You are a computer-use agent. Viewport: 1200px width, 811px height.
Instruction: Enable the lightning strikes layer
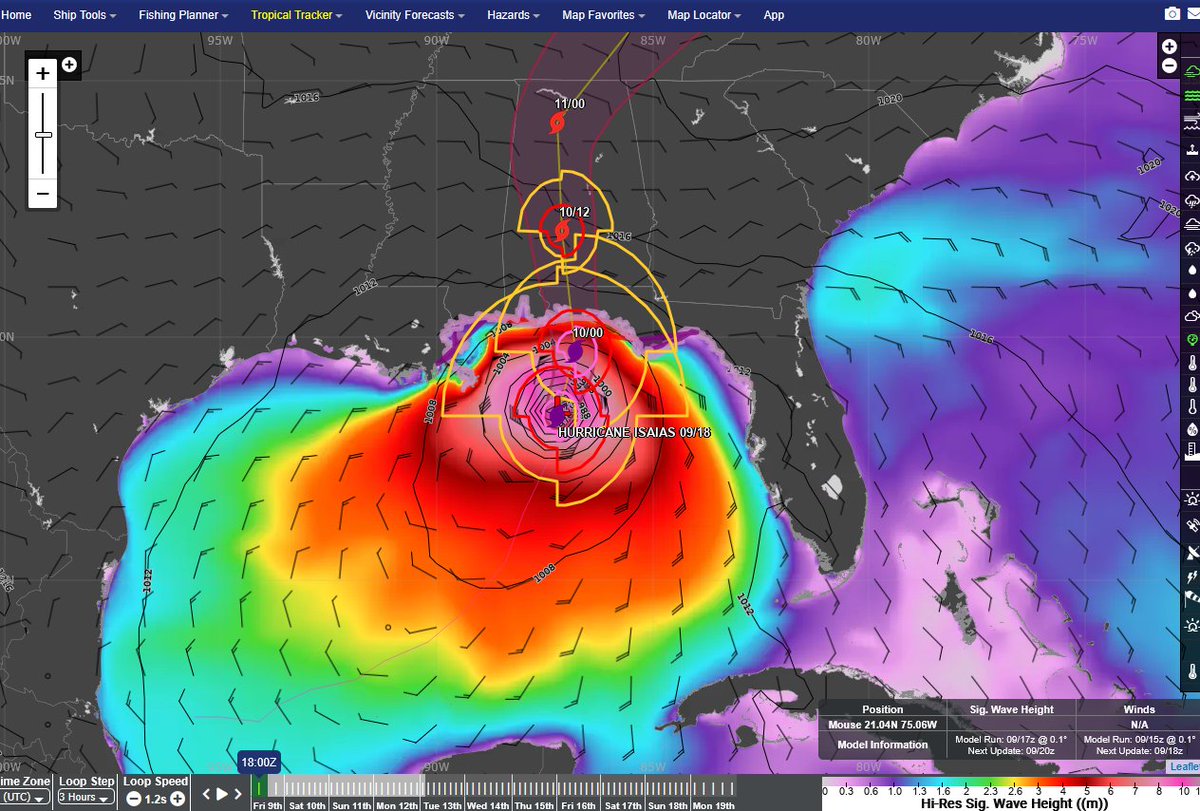(1191, 577)
